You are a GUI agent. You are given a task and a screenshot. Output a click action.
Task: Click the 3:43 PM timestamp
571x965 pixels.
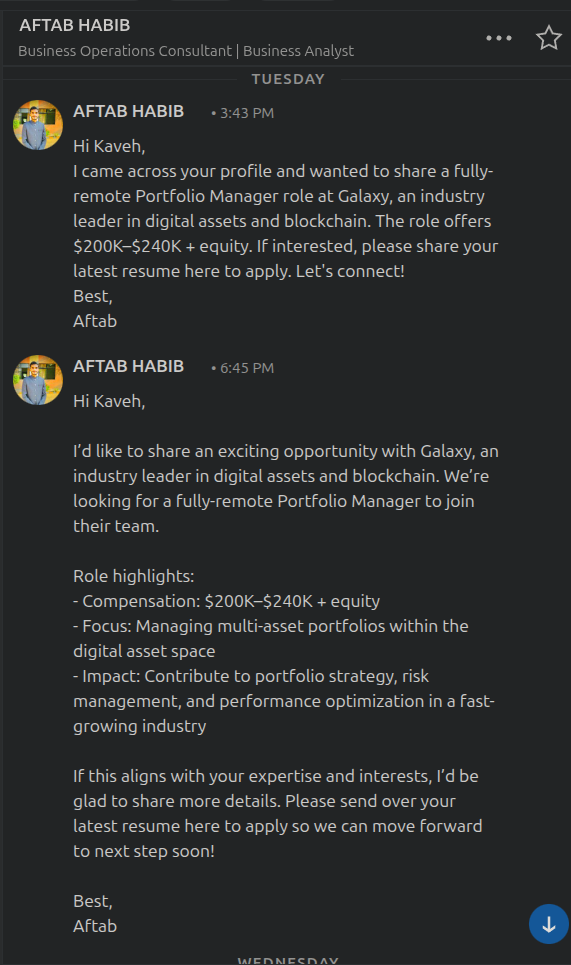click(243, 113)
